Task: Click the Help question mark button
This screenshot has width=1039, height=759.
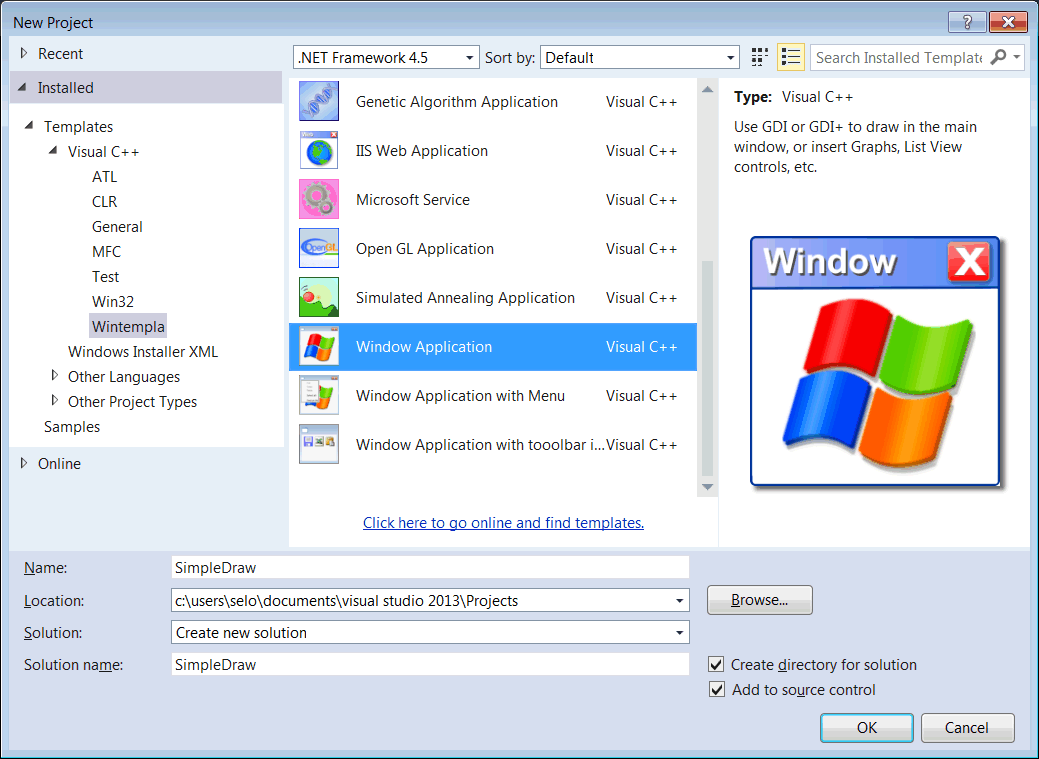Action: point(967,22)
